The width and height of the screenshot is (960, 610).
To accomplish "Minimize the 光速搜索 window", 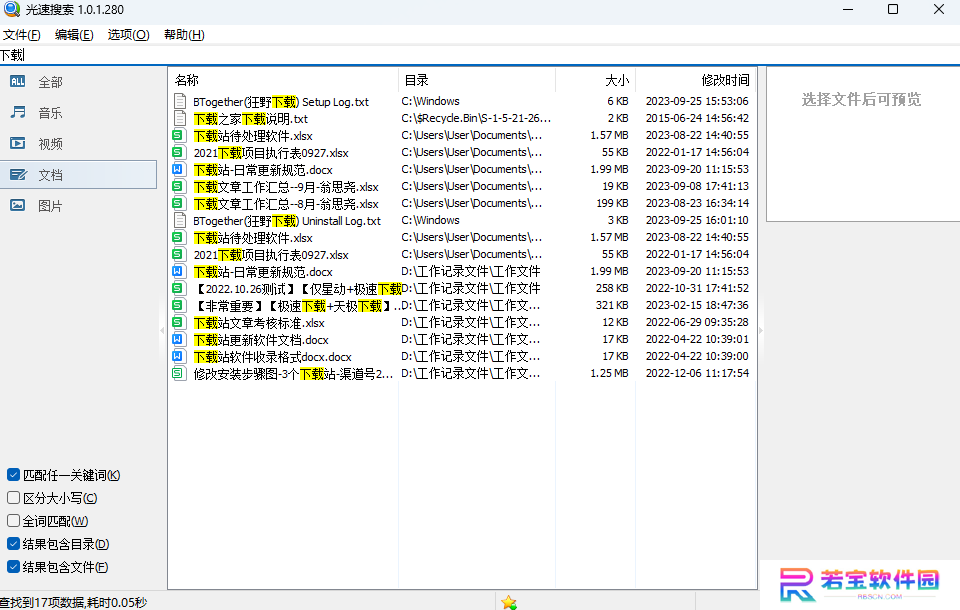I will (x=848, y=9).
